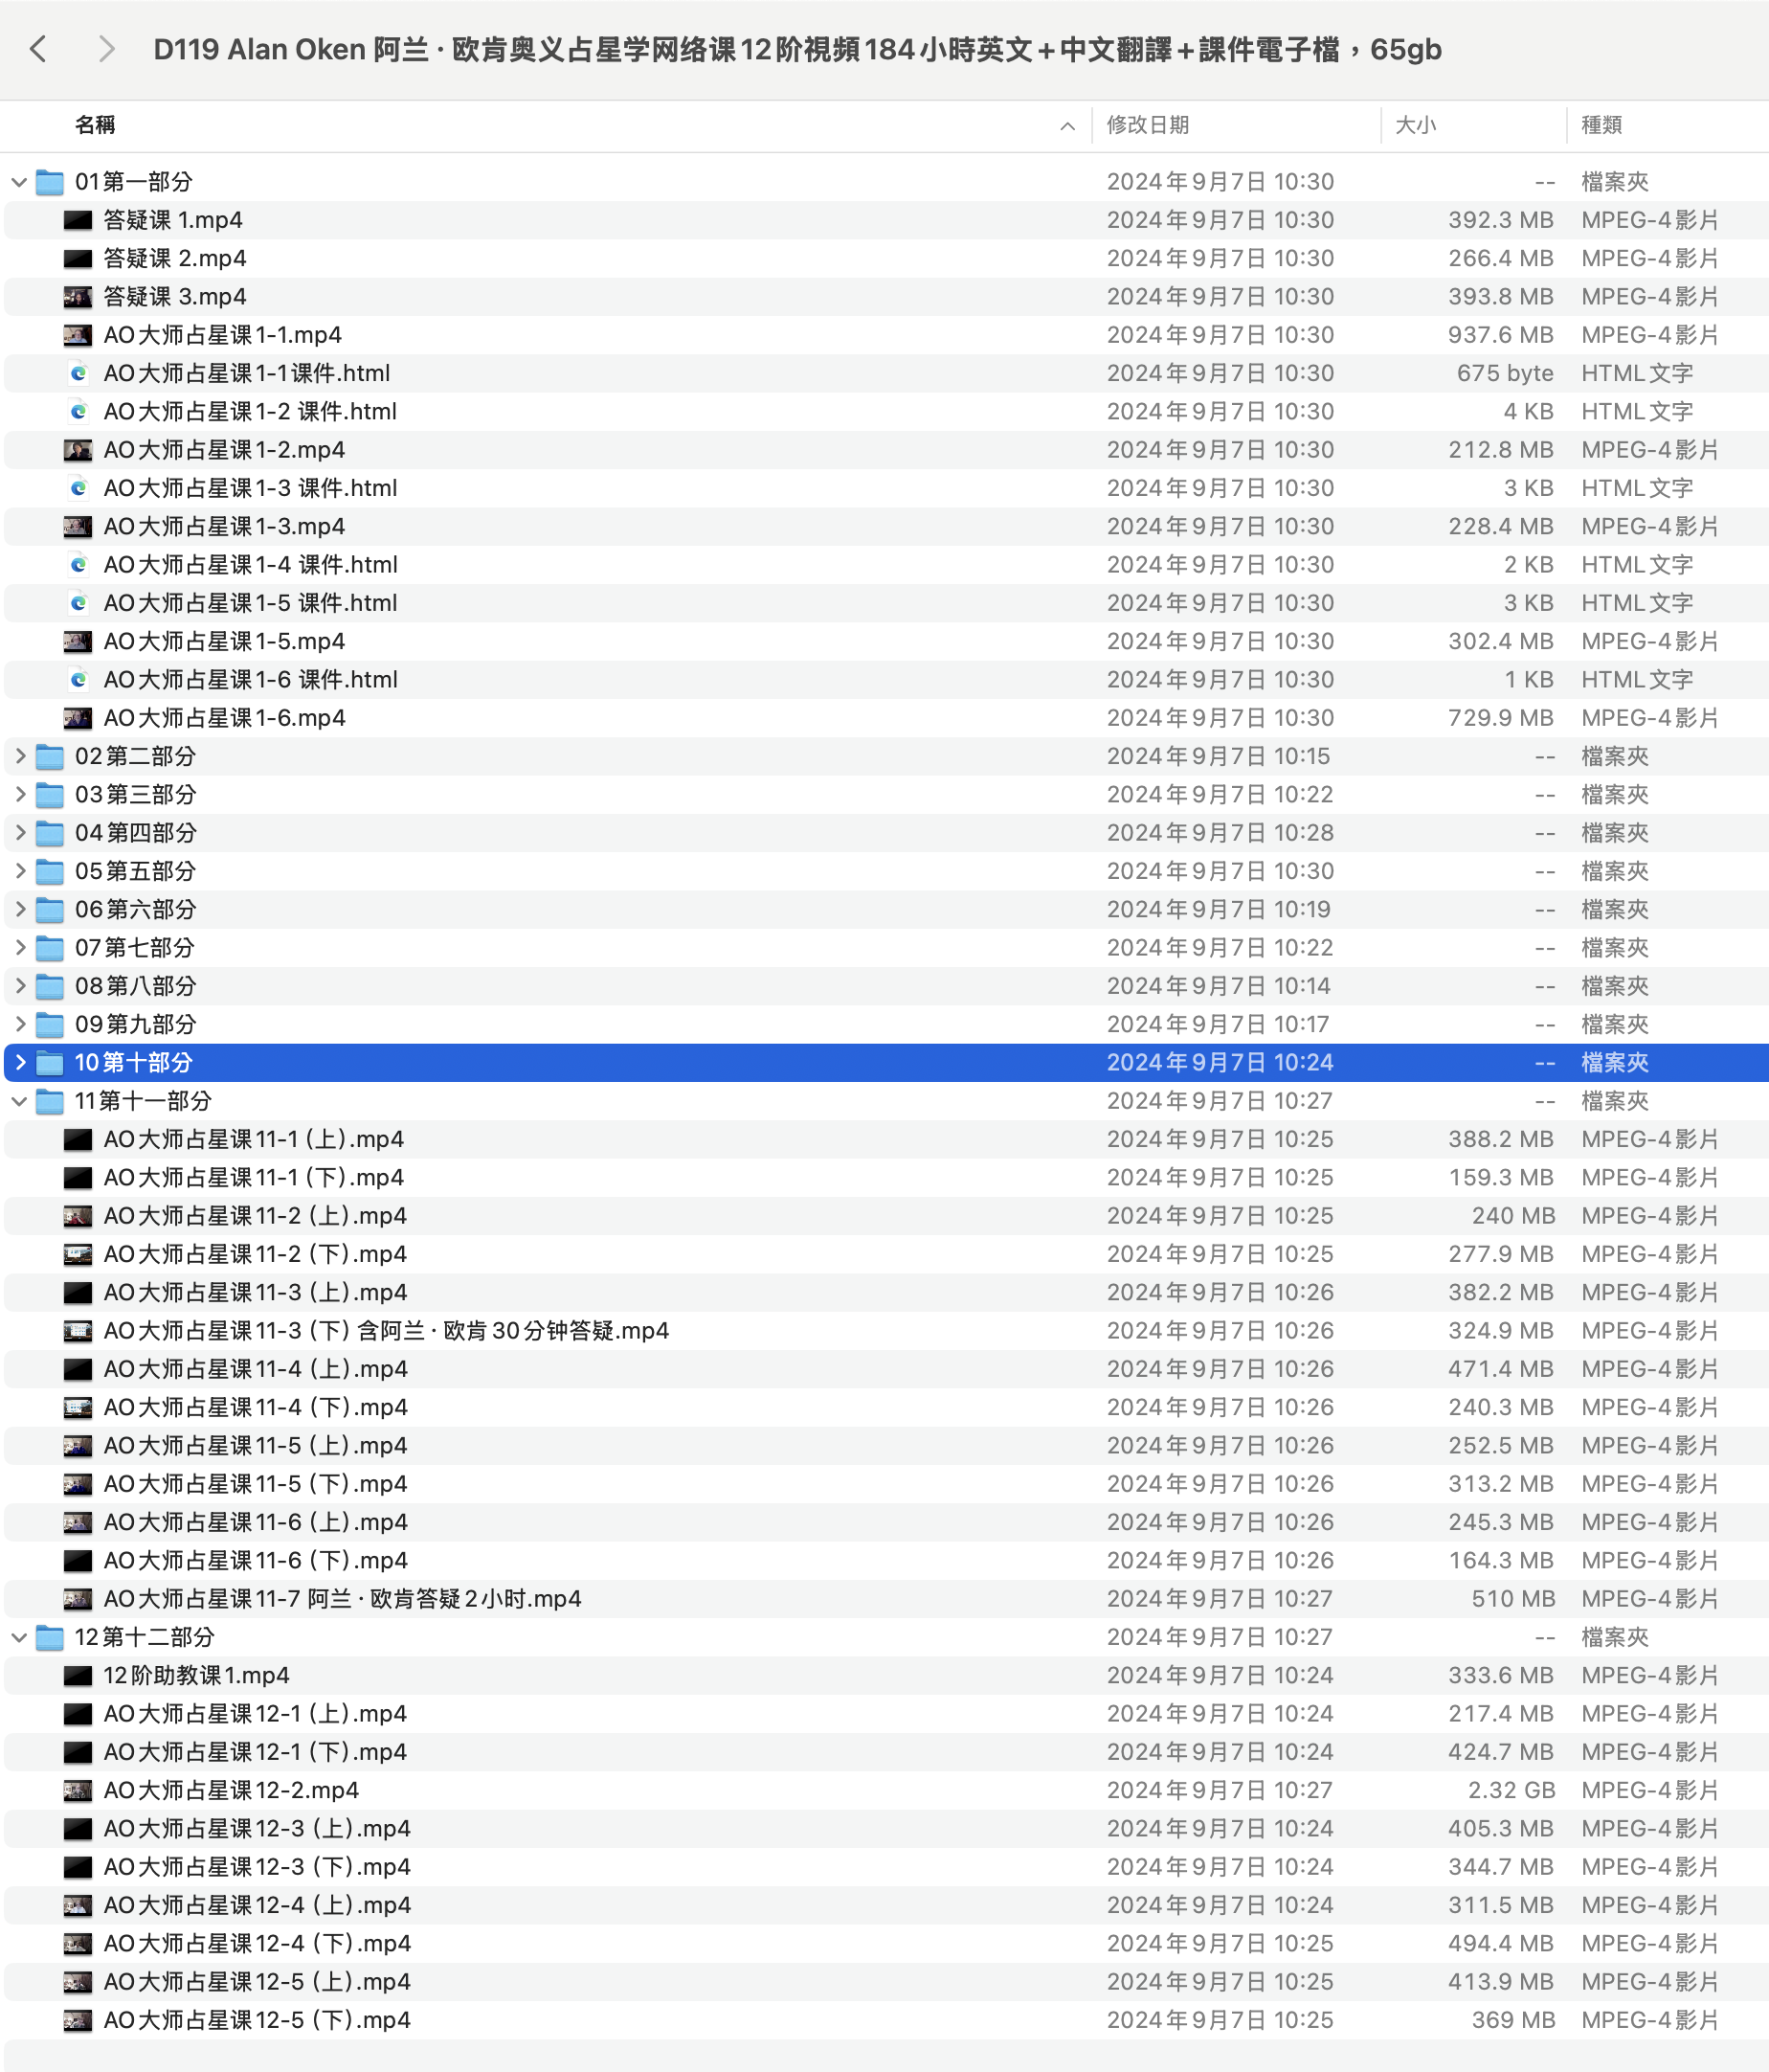Go forward with the right arrow
This screenshot has width=1769, height=2072.
click(x=106, y=49)
